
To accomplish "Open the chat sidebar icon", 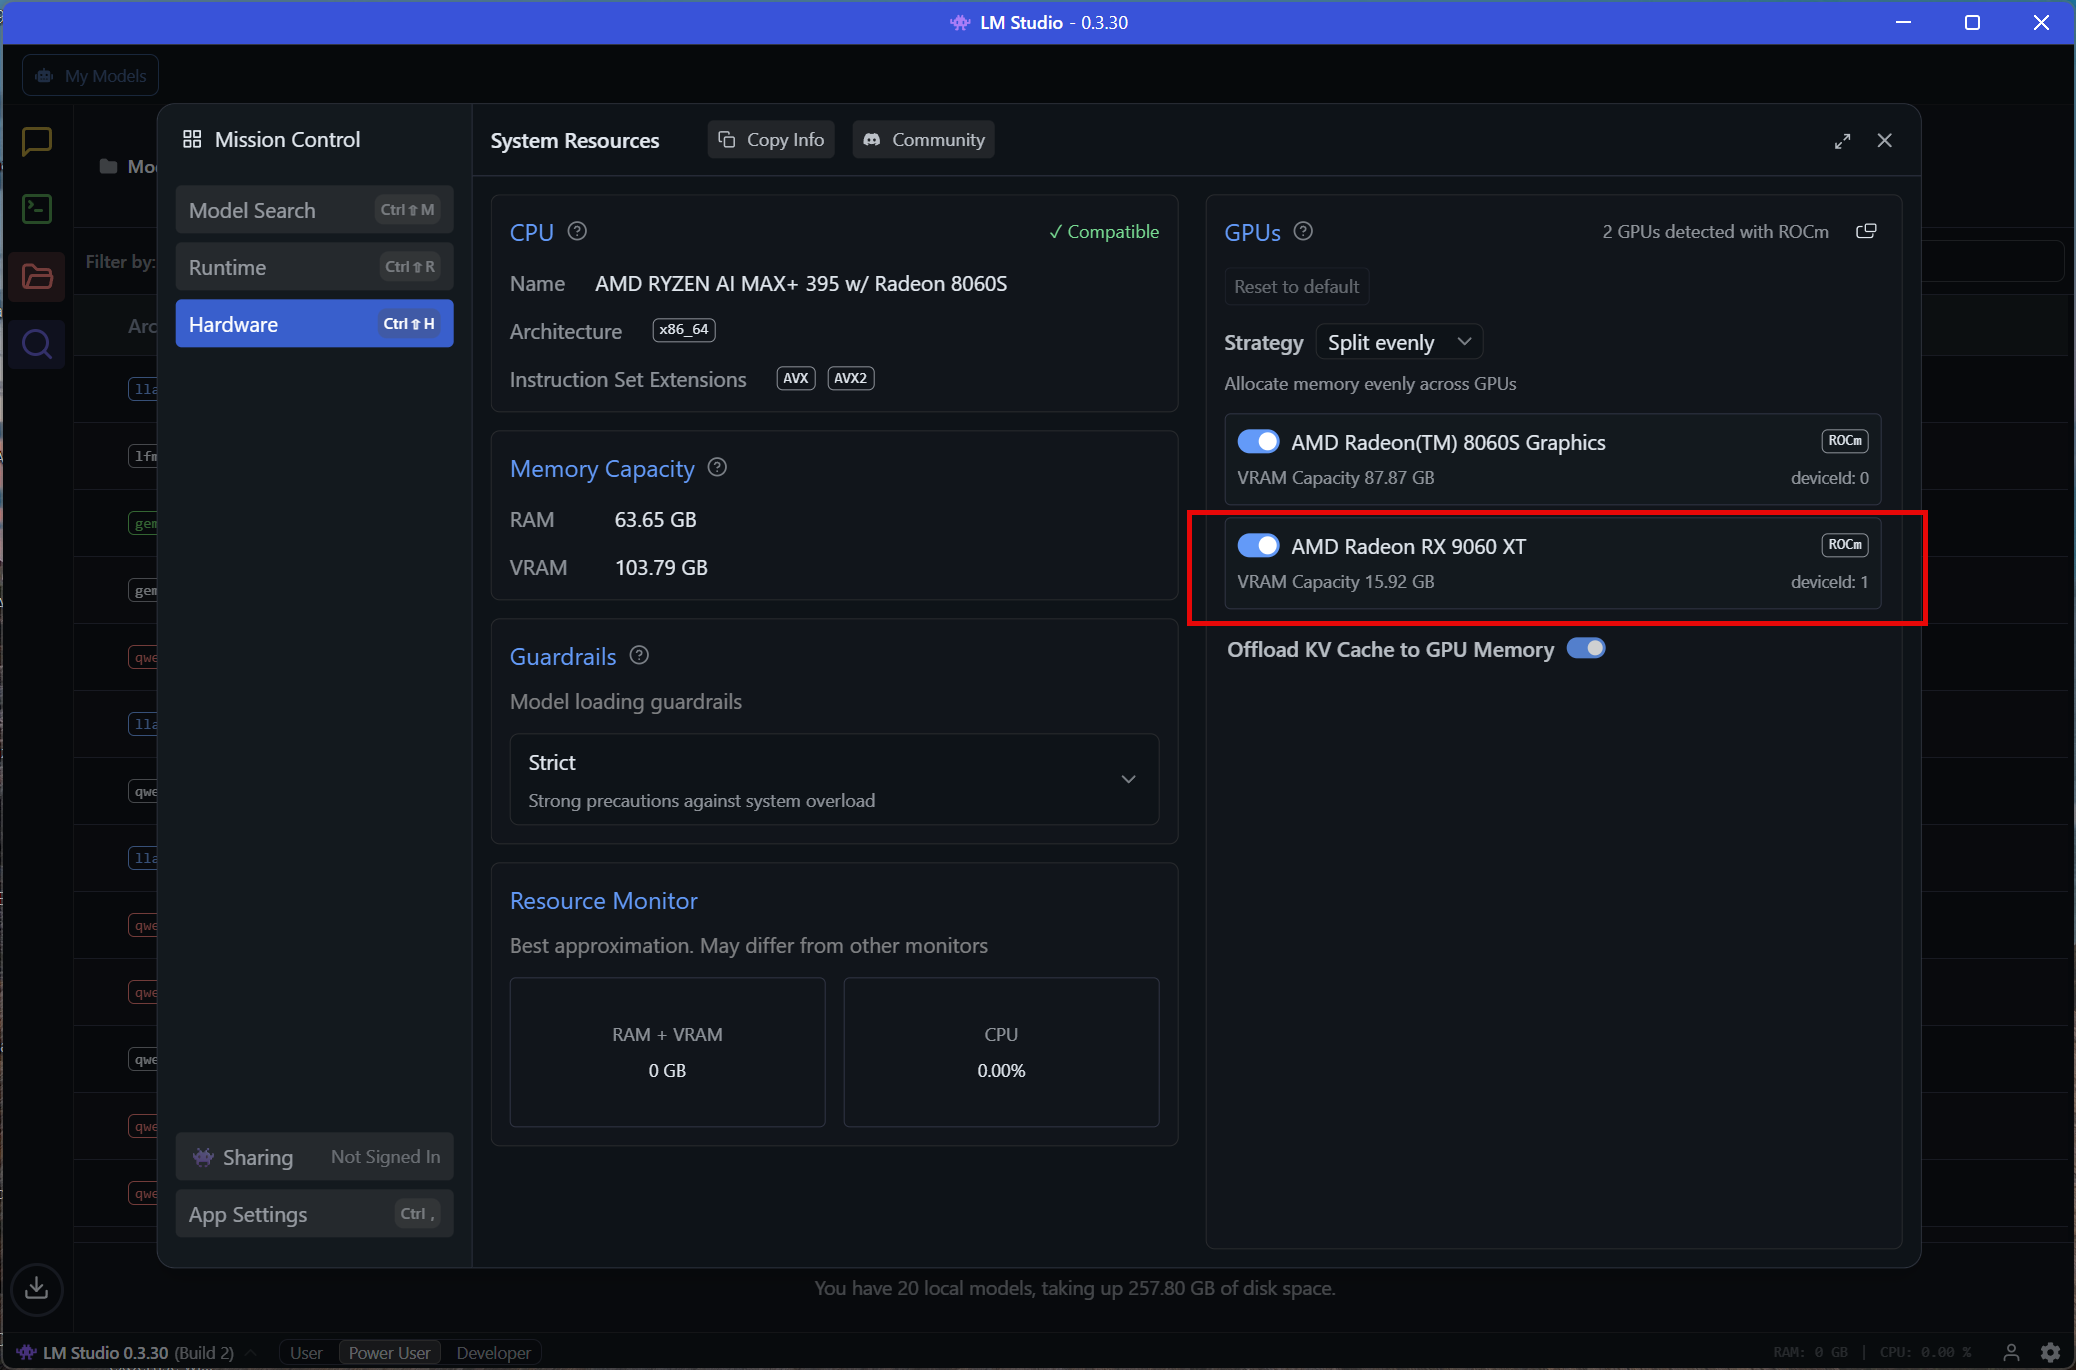I will point(37,141).
